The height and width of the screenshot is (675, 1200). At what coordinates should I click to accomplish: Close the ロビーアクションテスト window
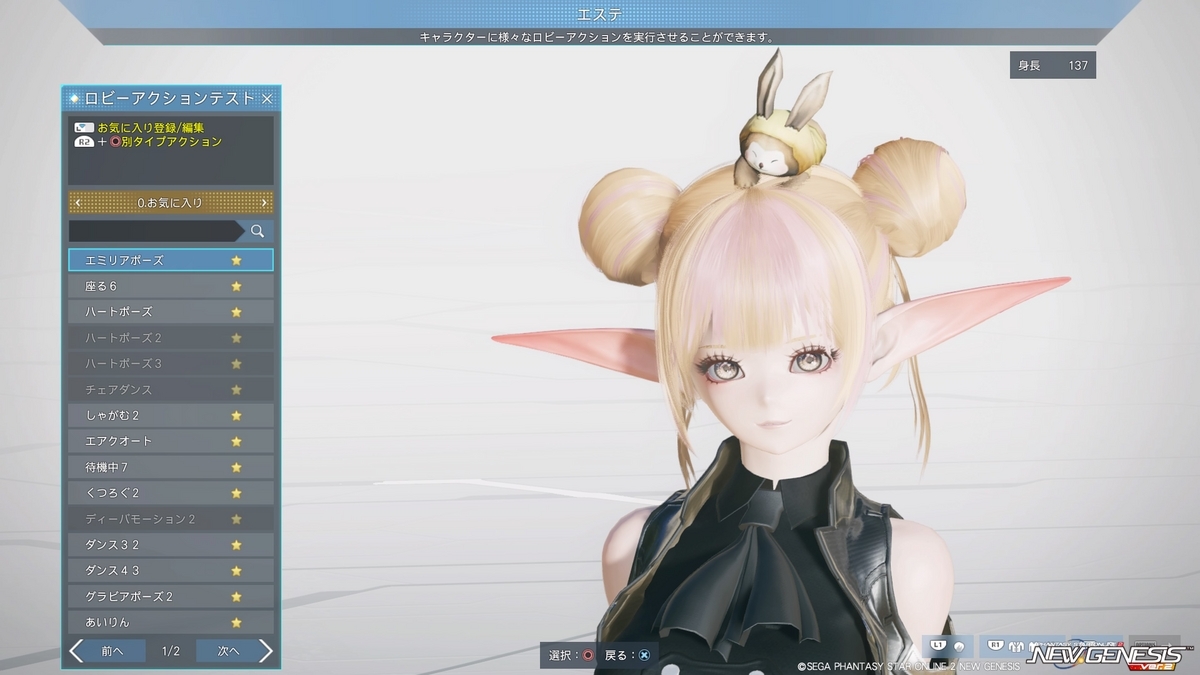(x=267, y=98)
